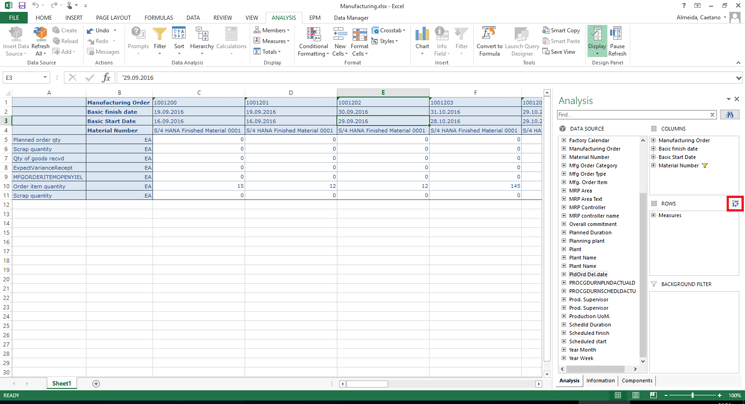Click the highlighted swap axes icon beside Rows

pos(735,204)
